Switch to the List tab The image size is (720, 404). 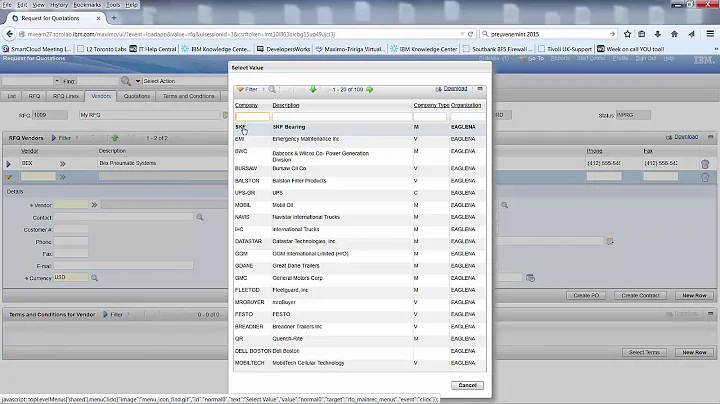pos(12,96)
